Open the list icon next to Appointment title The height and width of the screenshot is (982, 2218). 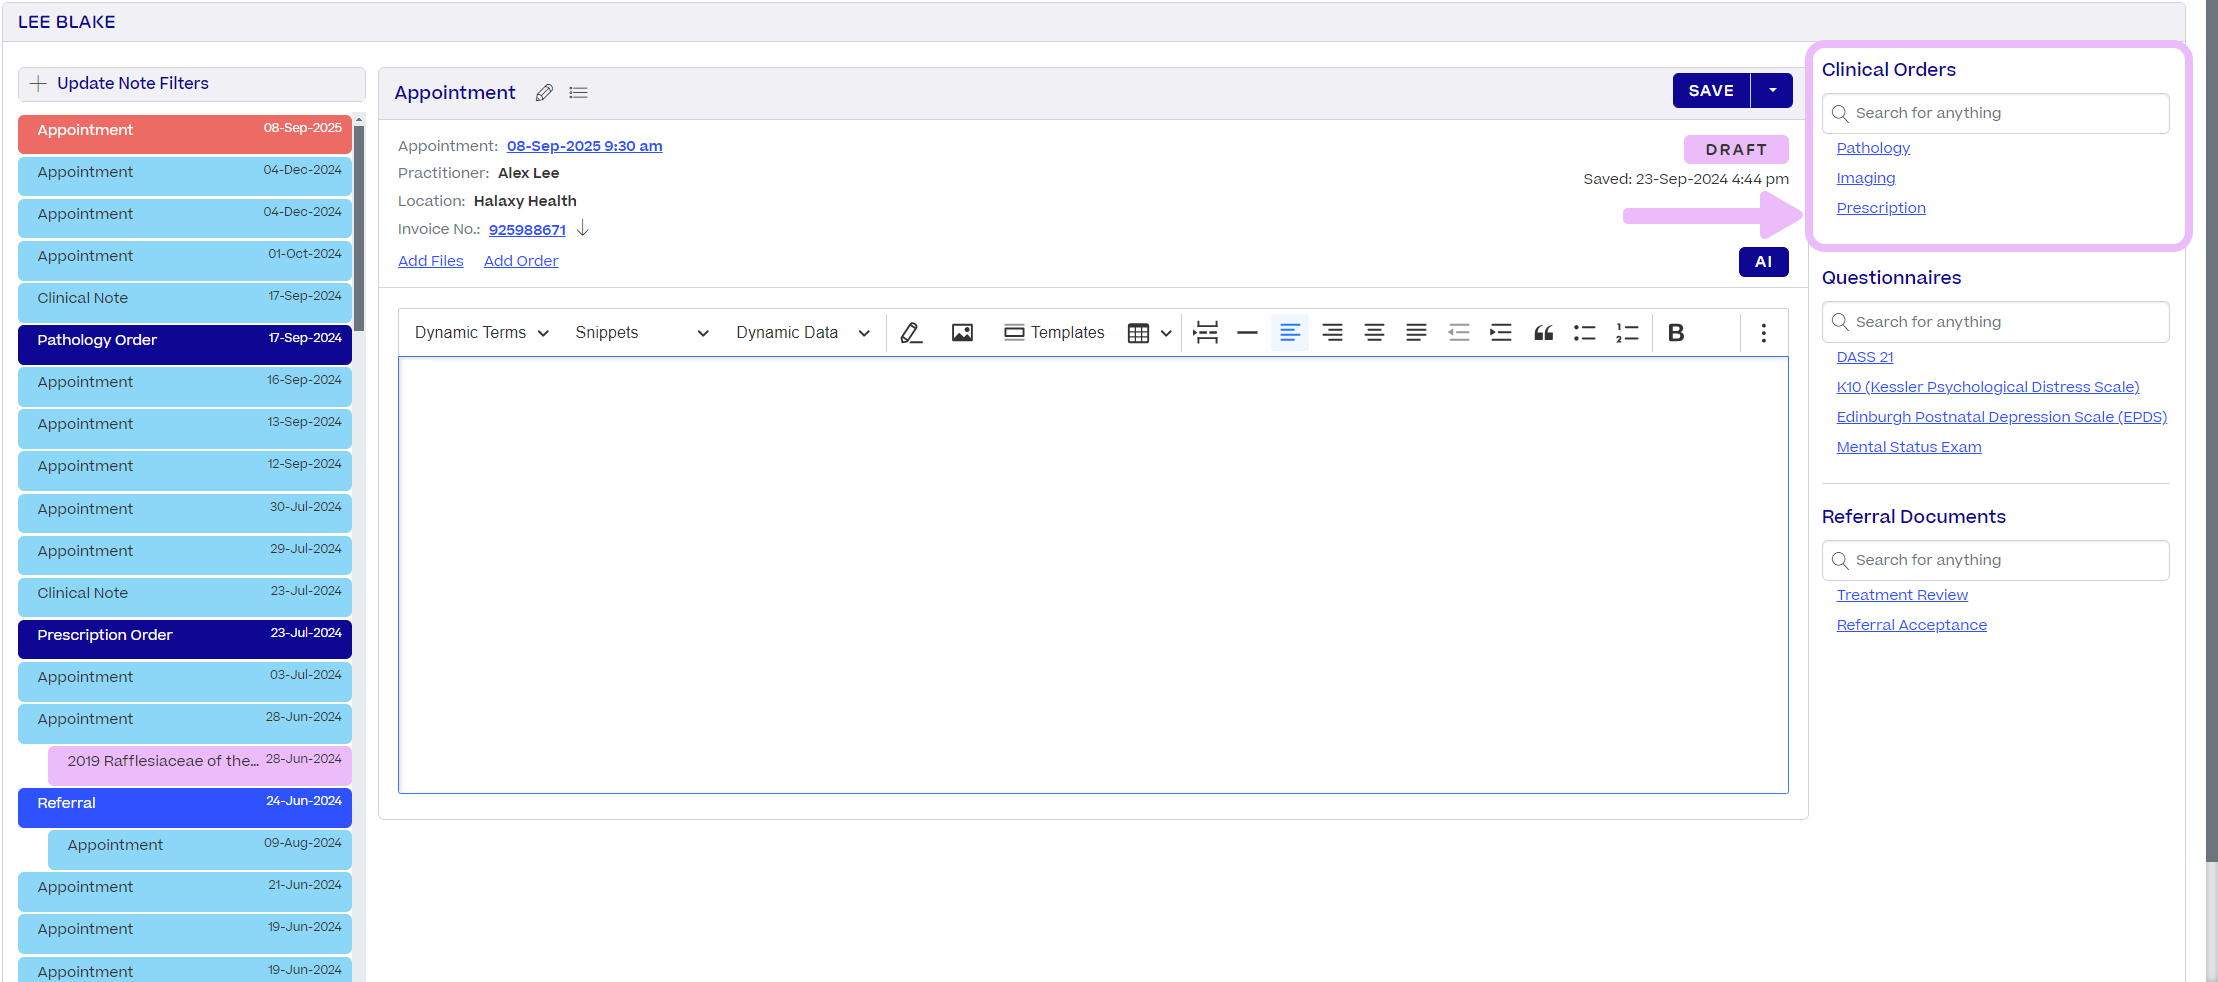click(578, 93)
